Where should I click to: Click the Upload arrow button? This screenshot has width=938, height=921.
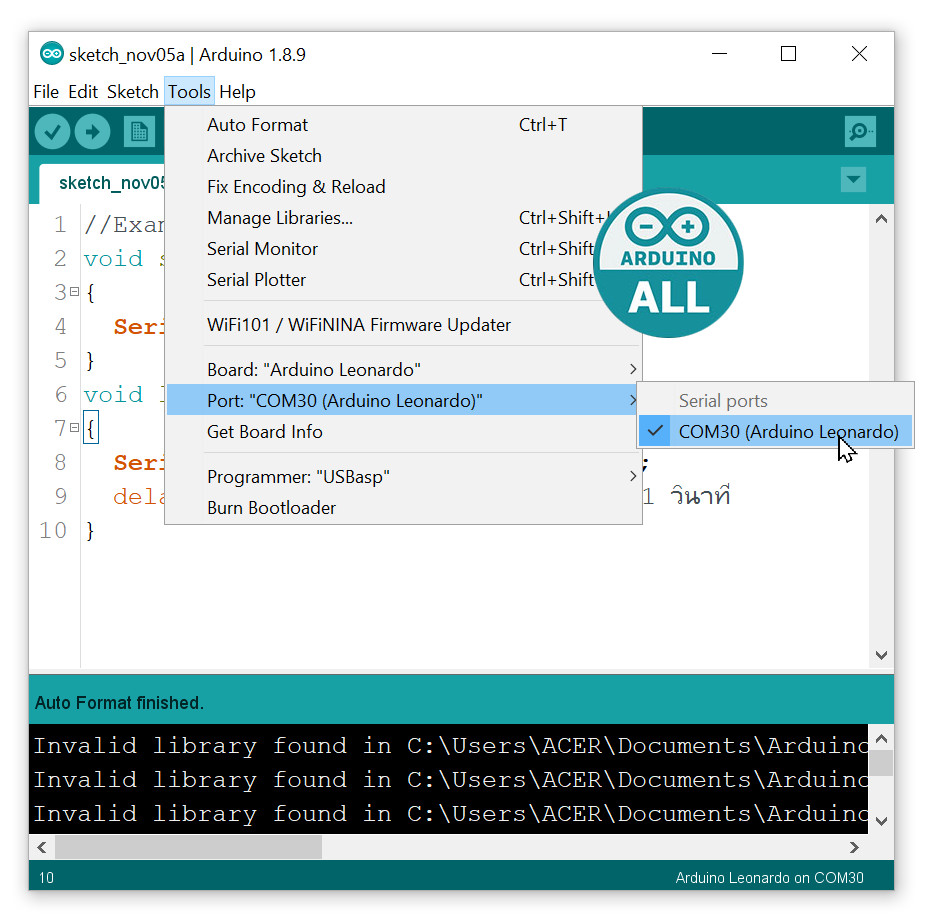(92, 132)
